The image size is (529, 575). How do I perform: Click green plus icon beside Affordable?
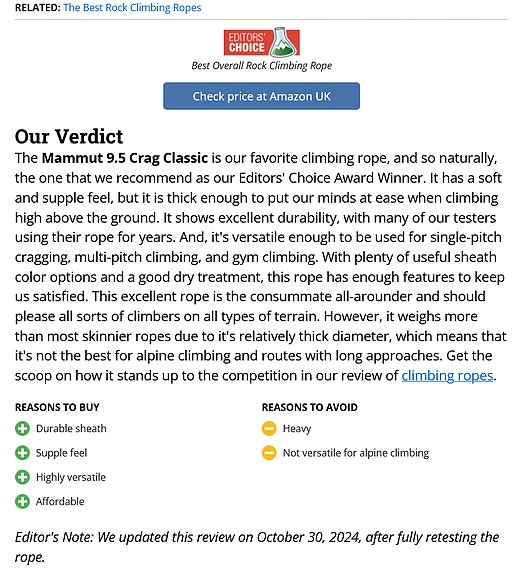point(22,501)
